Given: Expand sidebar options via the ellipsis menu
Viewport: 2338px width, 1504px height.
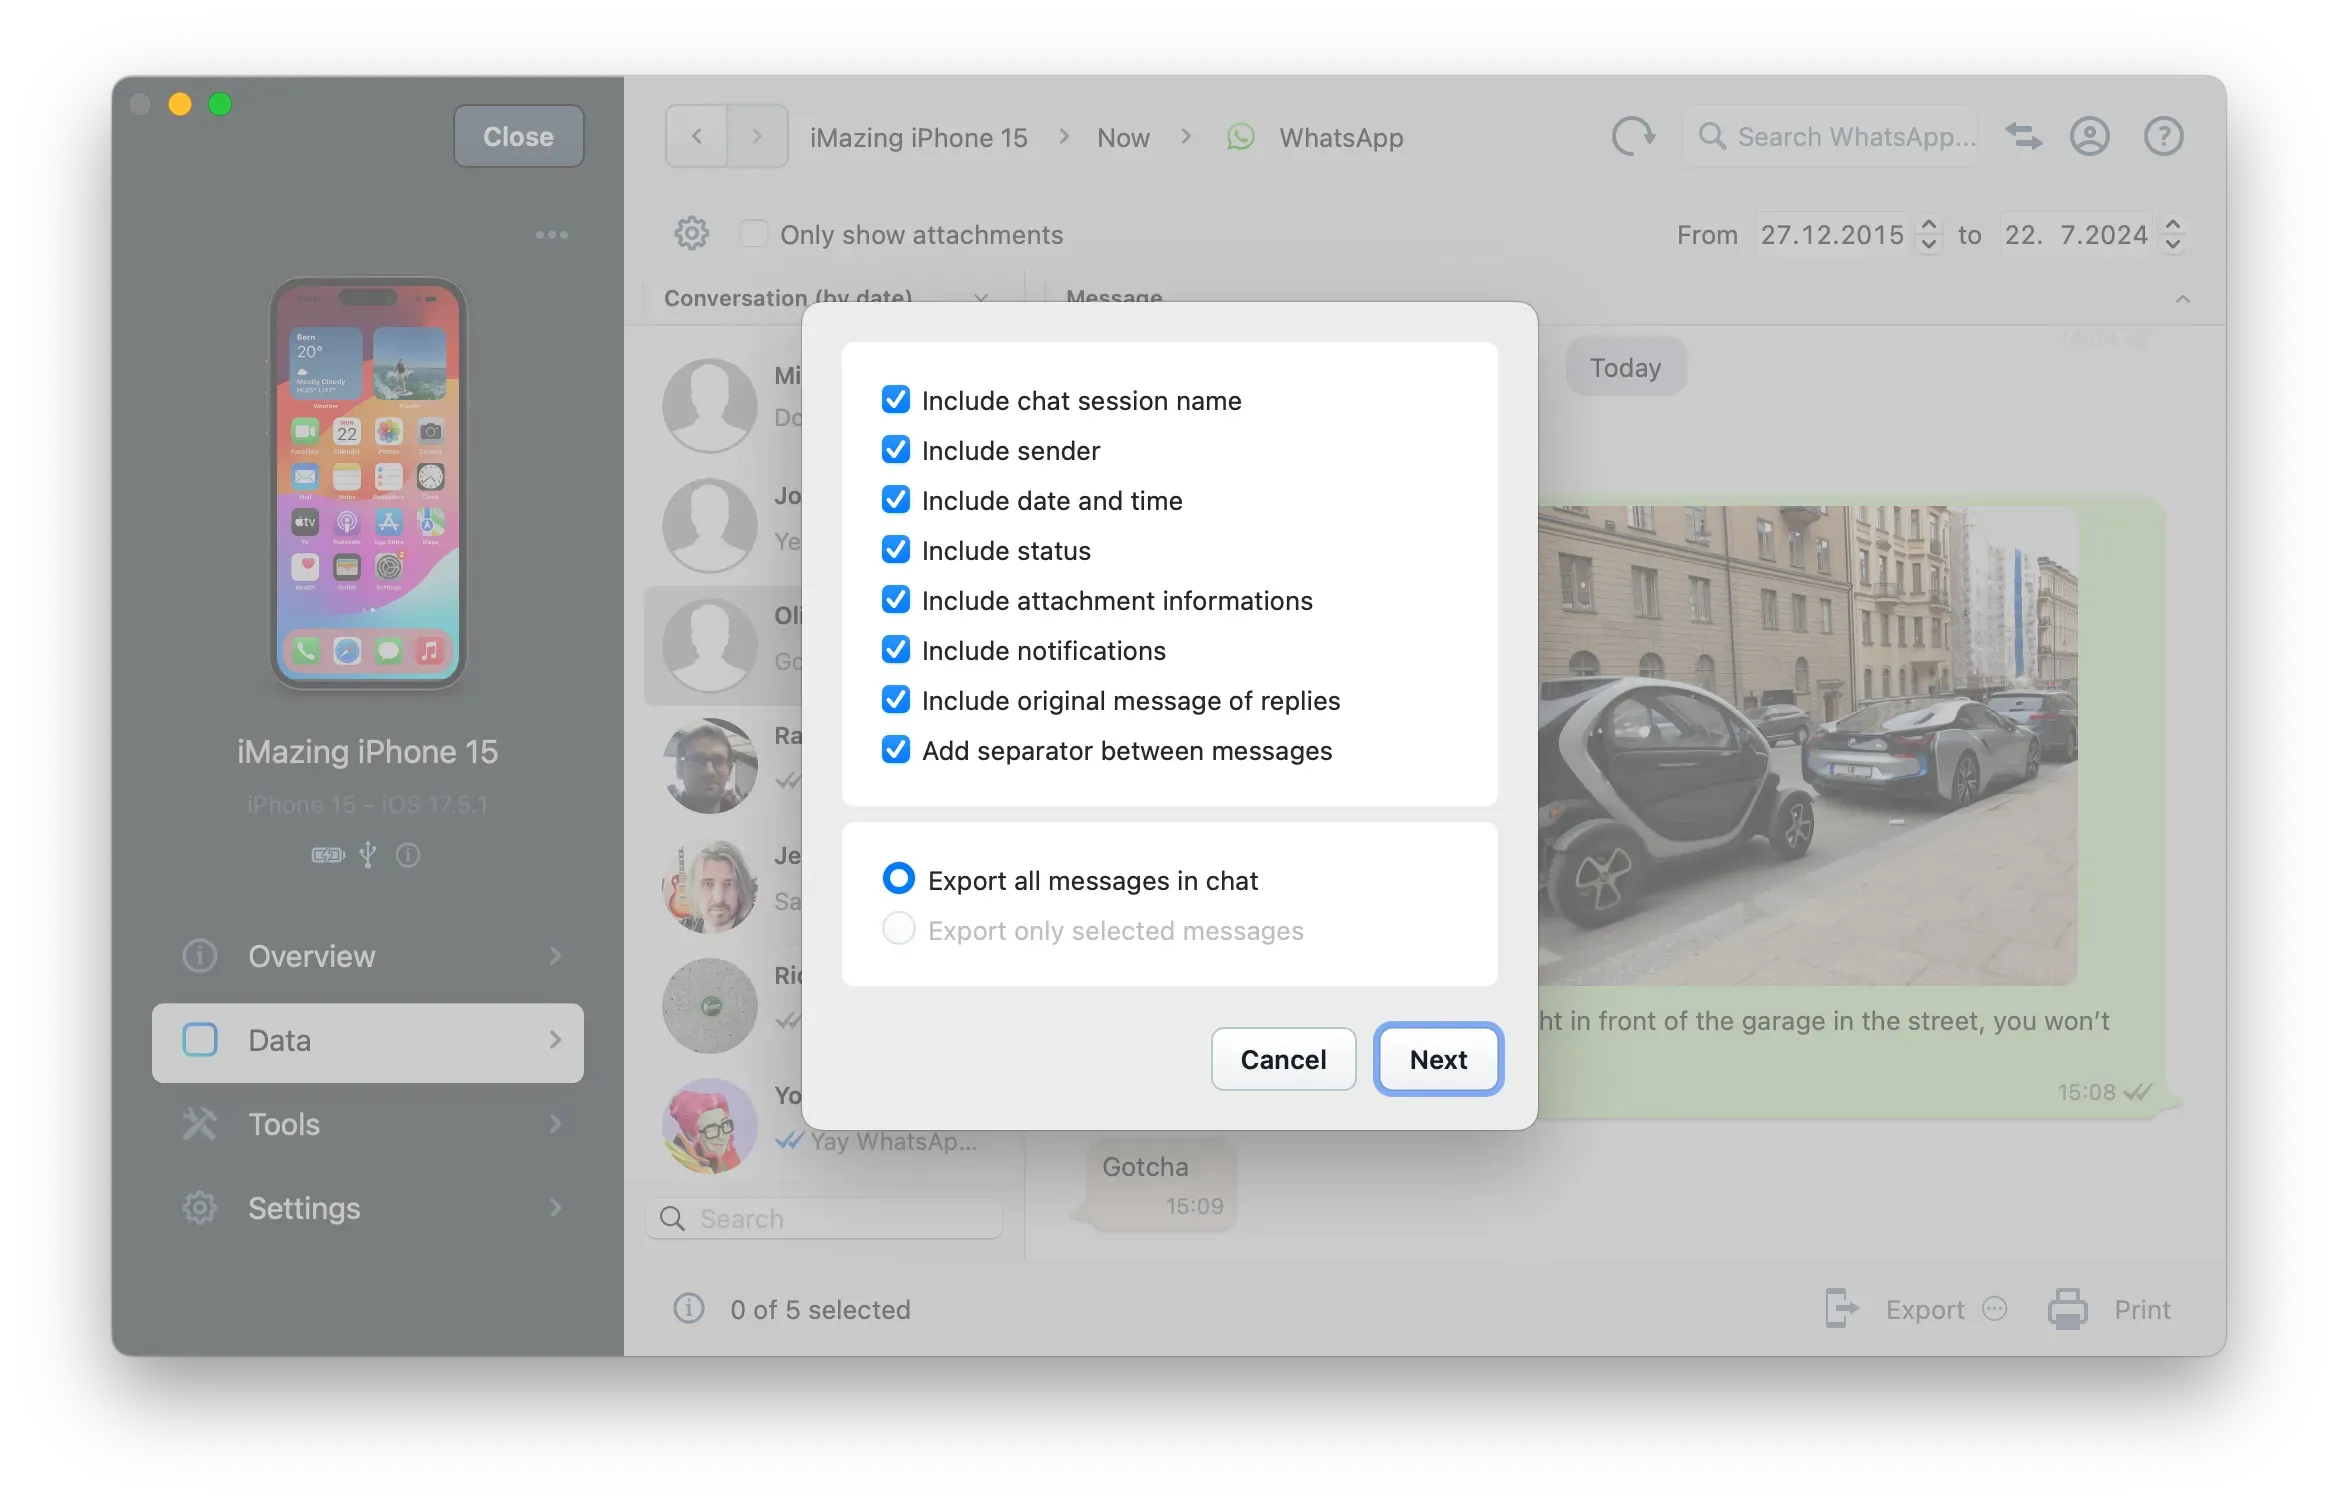Looking at the screenshot, I should coord(551,234).
